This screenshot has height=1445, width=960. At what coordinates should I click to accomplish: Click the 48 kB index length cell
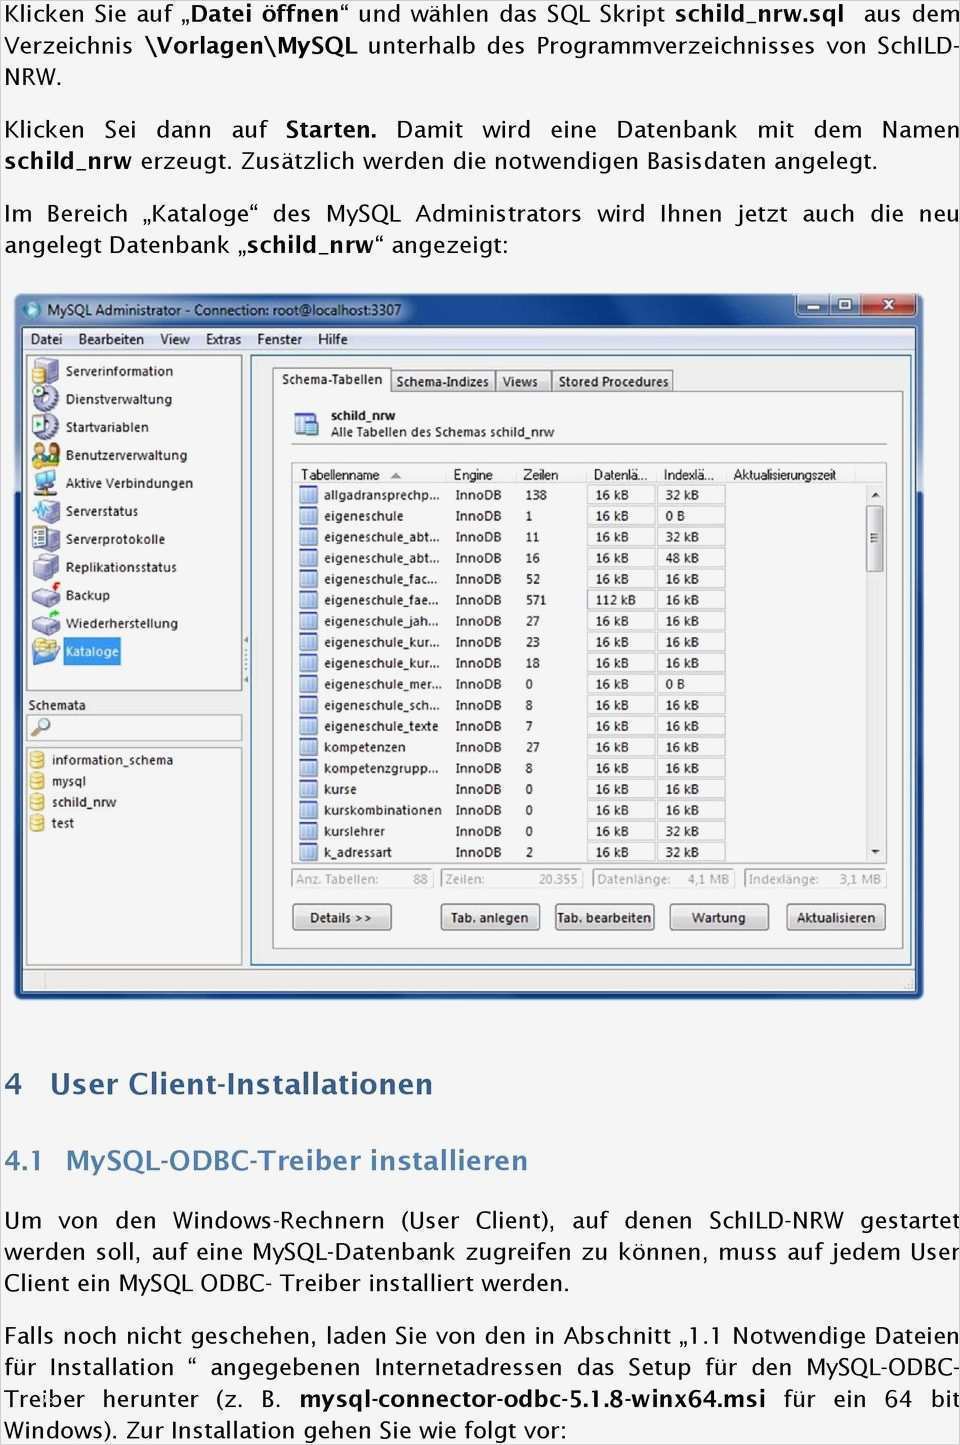pos(691,558)
